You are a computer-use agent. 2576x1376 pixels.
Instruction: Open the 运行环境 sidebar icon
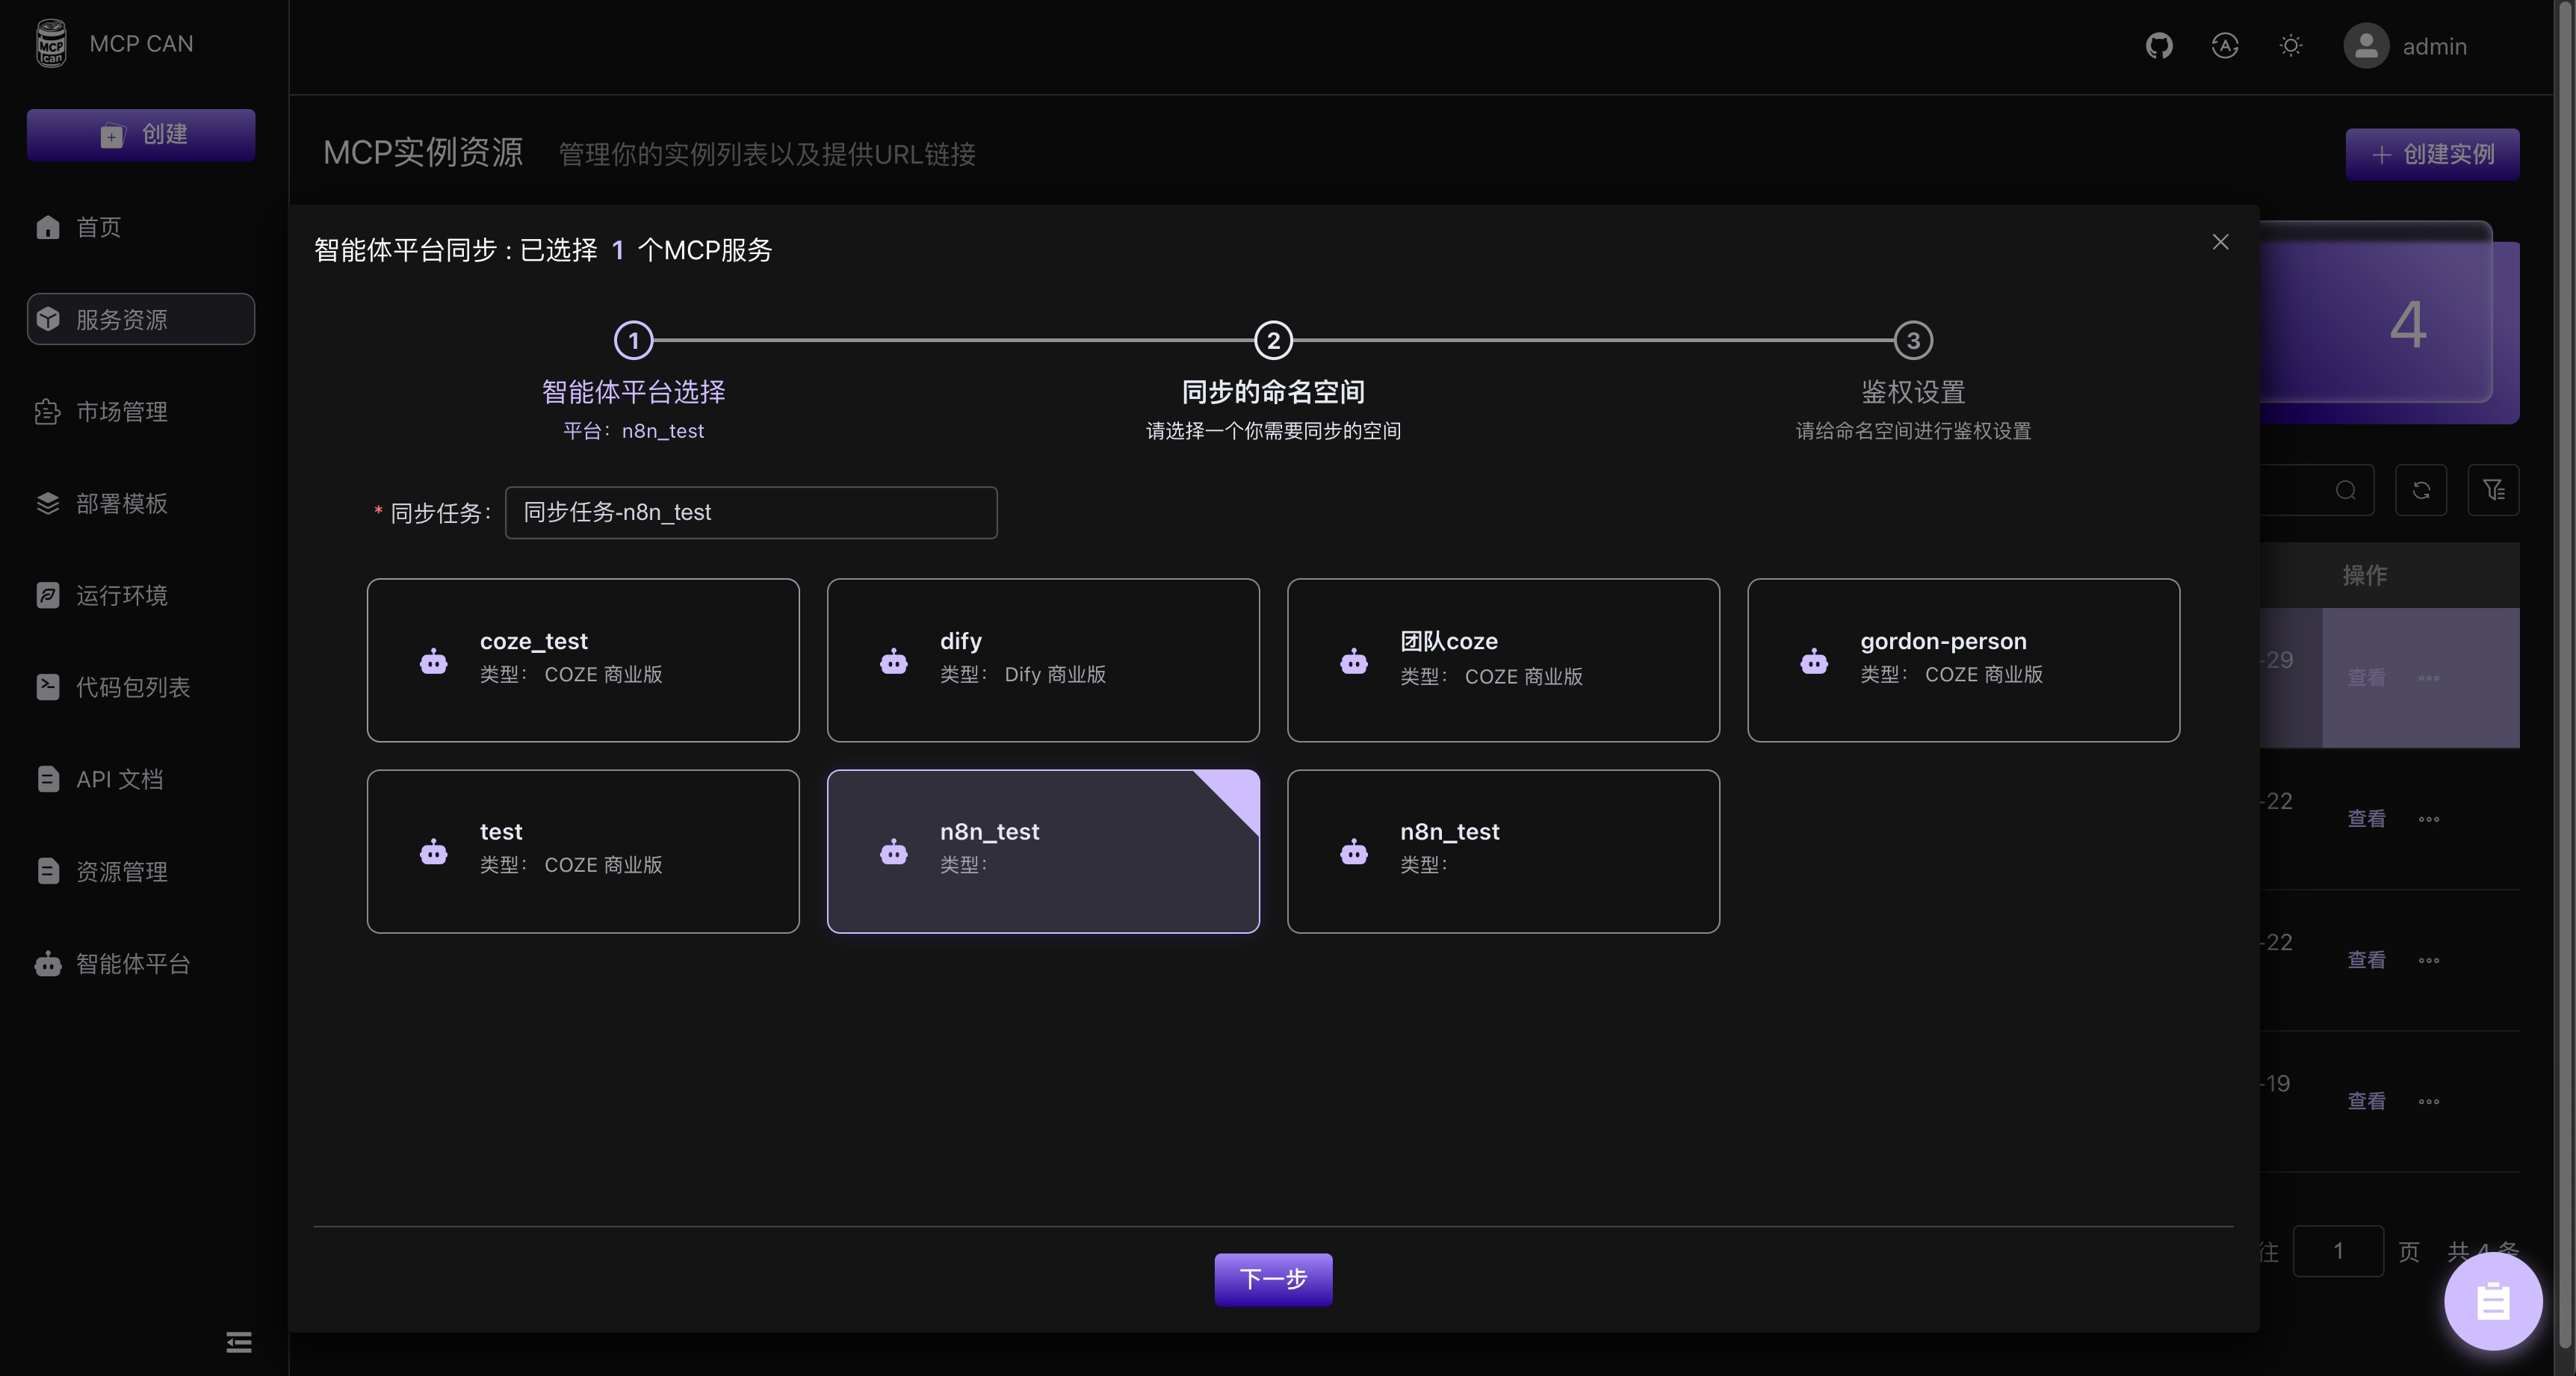click(x=48, y=596)
